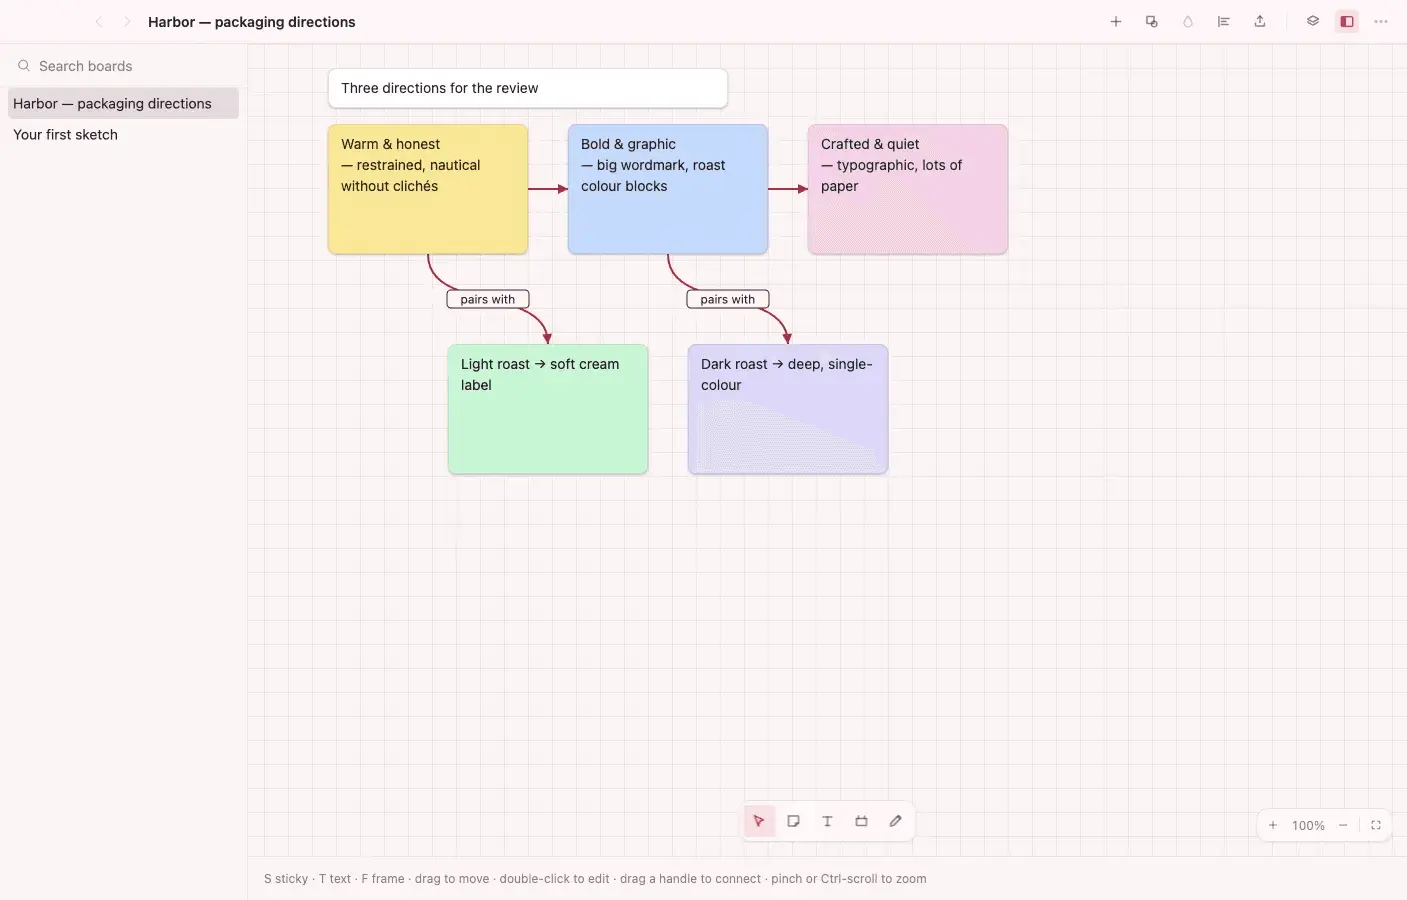This screenshot has height=900, width=1407.
Task: Open the layers stack icon
Action: 1313,21
